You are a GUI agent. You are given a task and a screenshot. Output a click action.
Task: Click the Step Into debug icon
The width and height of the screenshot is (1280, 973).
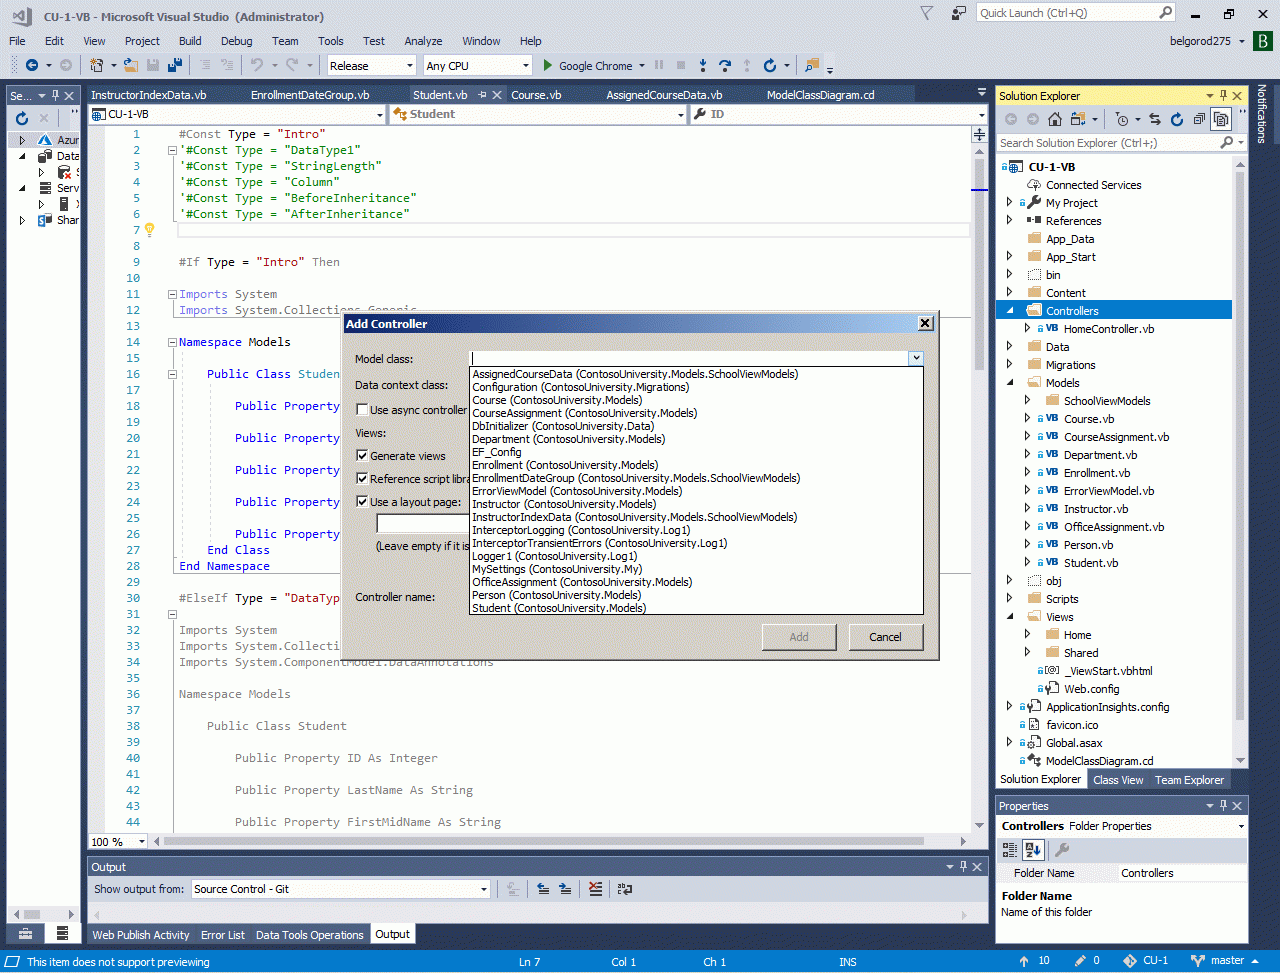pyautogui.click(x=703, y=65)
